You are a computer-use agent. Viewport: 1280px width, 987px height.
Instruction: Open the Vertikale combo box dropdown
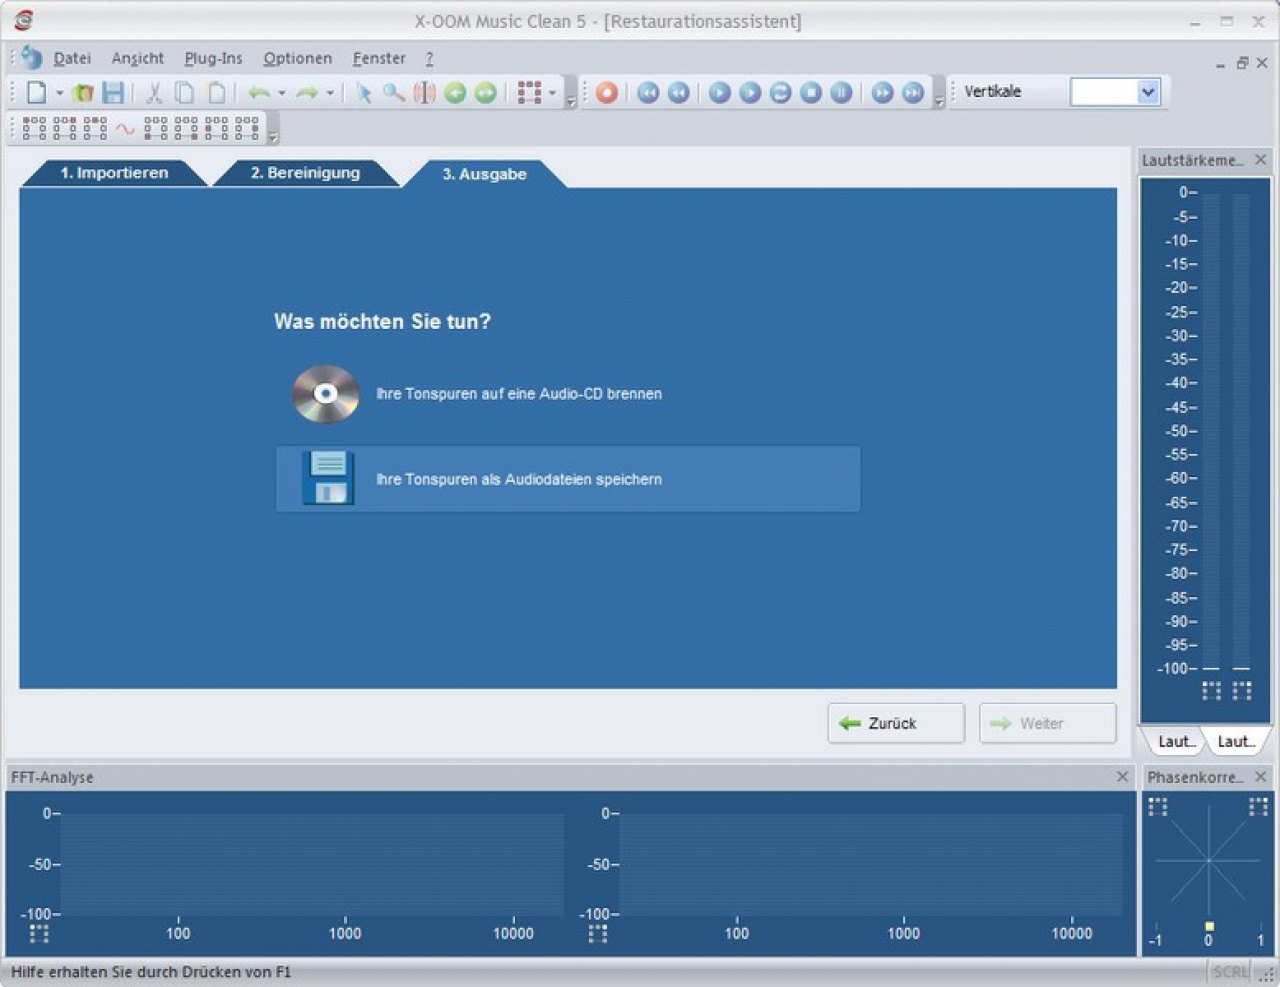(1148, 92)
